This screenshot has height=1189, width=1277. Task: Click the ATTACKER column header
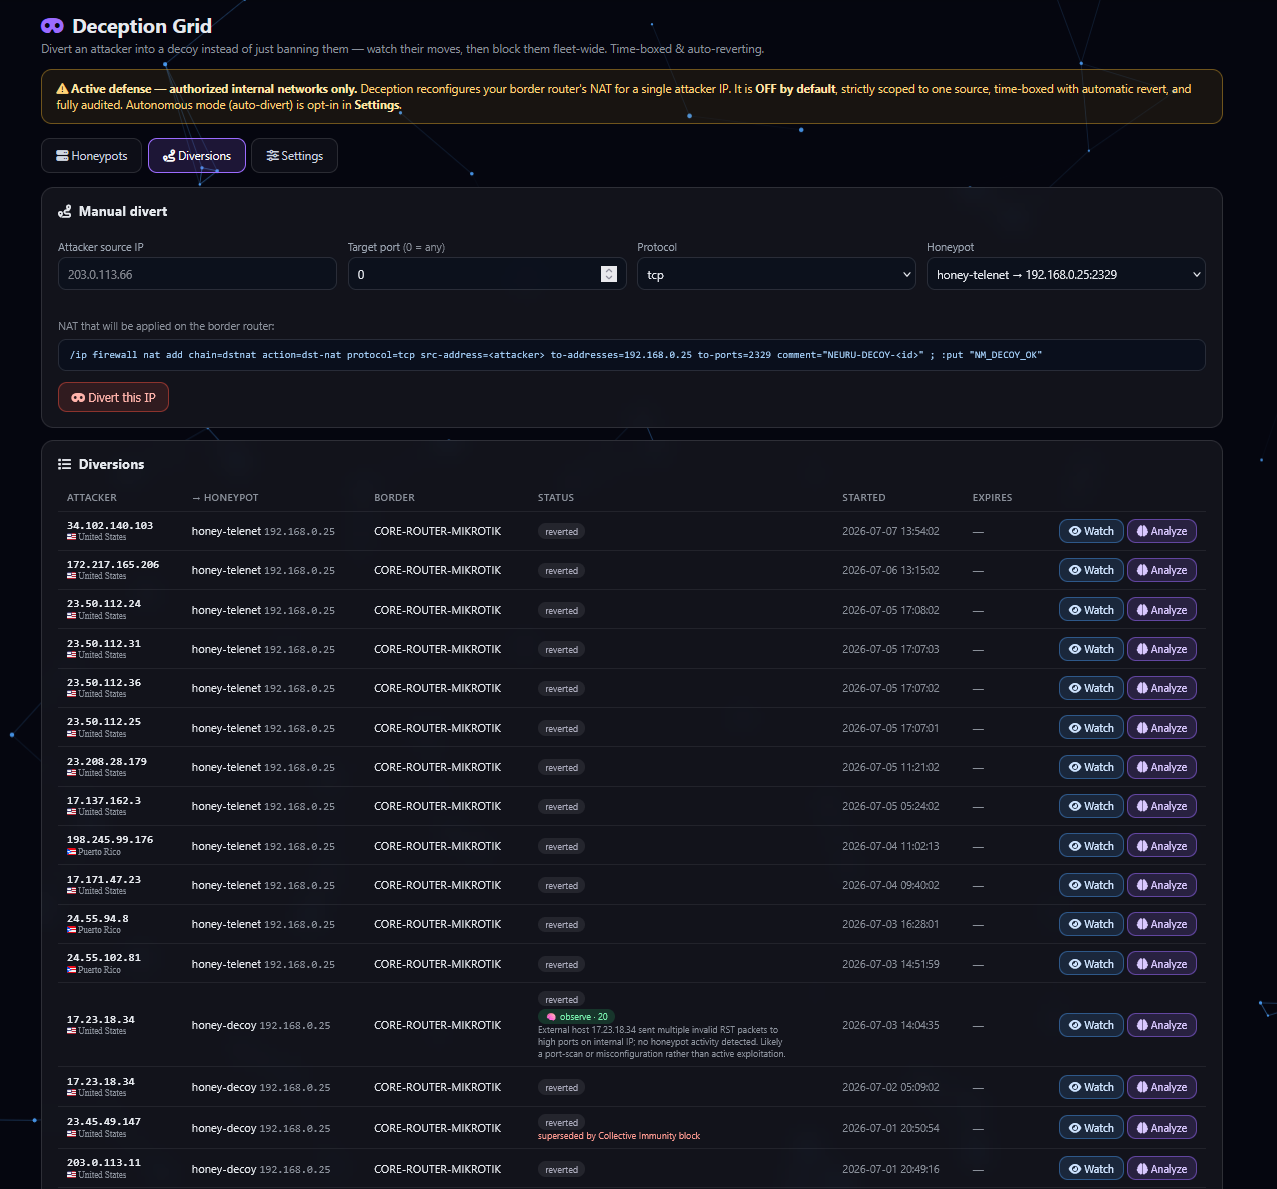click(92, 498)
